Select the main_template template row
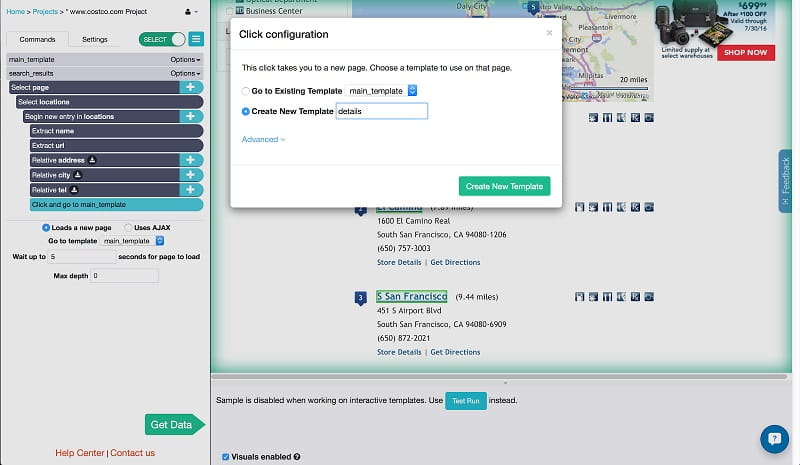The image size is (800, 465). pyautogui.click(x=105, y=60)
